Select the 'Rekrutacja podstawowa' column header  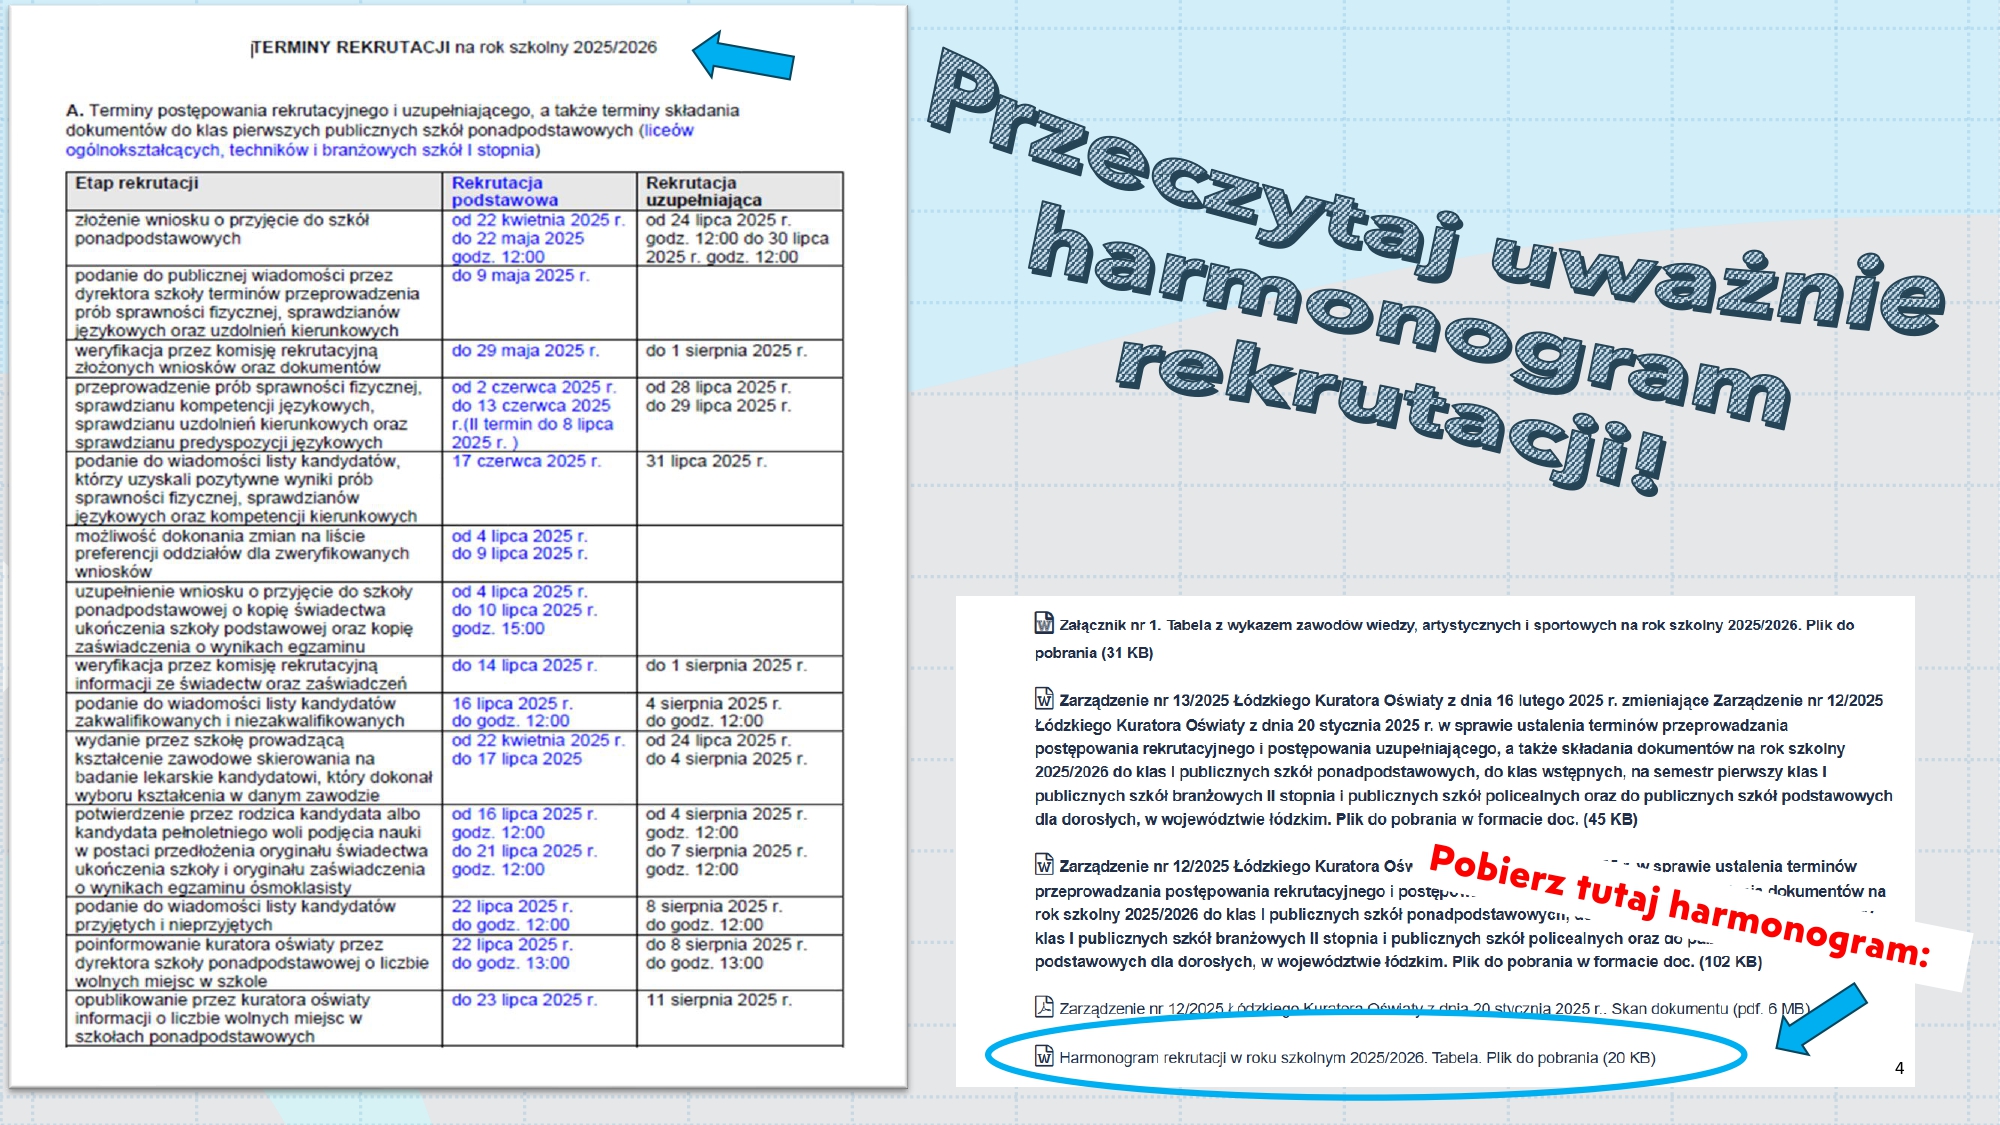[505, 191]
